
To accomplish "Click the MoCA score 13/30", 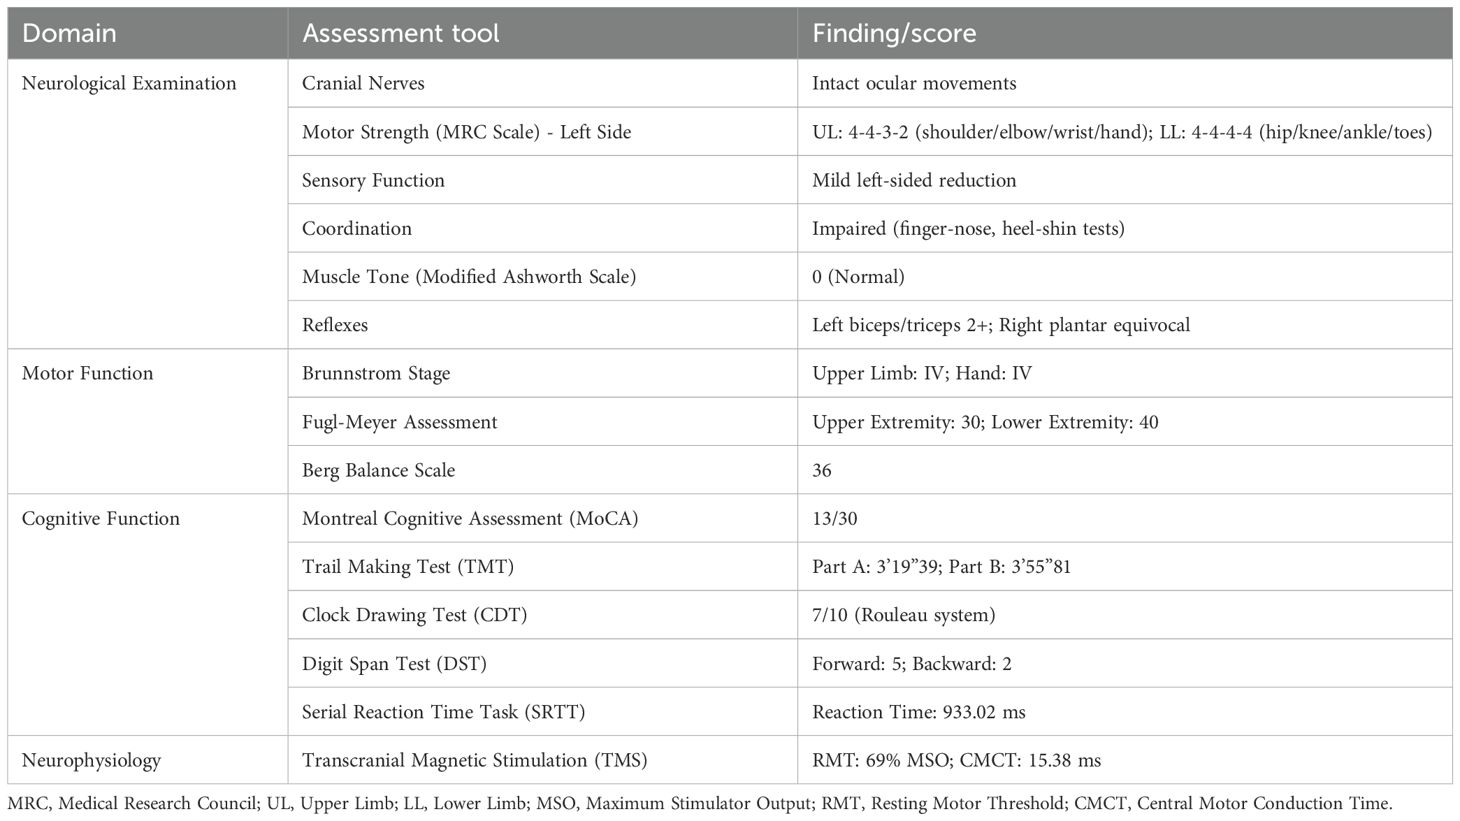I will tap(835, 519).
